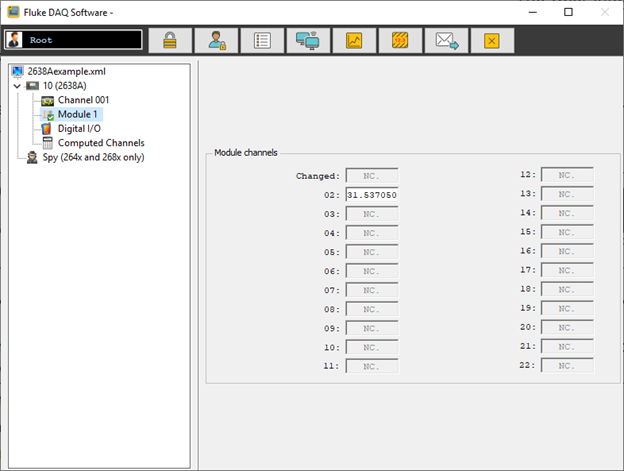Click the Channel 001 meter icon
Screen dimensions: 624x471
click(x=48, y=100)
